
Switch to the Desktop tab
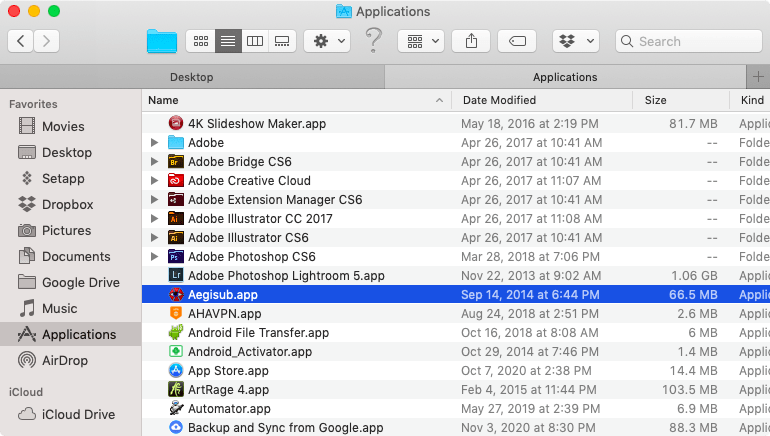192,77
